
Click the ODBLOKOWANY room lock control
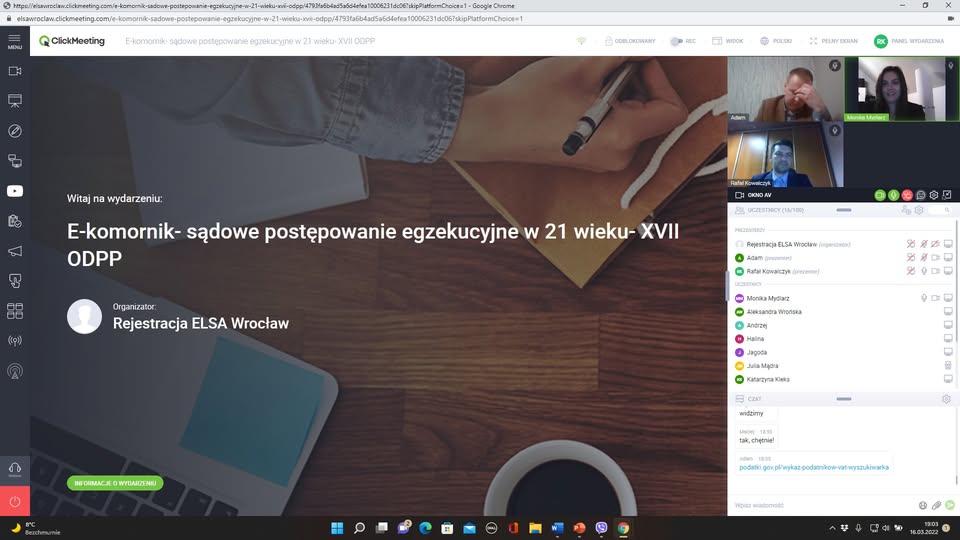coord(630,41)
